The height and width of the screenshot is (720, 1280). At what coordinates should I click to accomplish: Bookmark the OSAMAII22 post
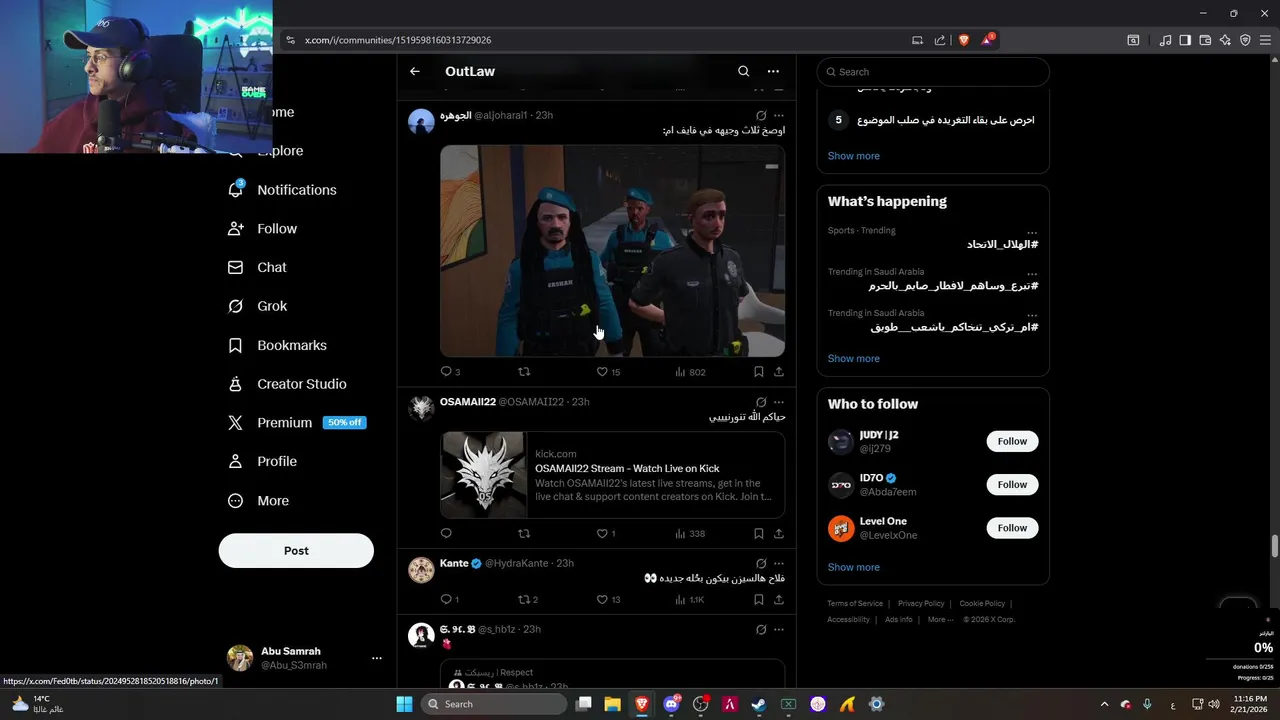coord(759,533)
